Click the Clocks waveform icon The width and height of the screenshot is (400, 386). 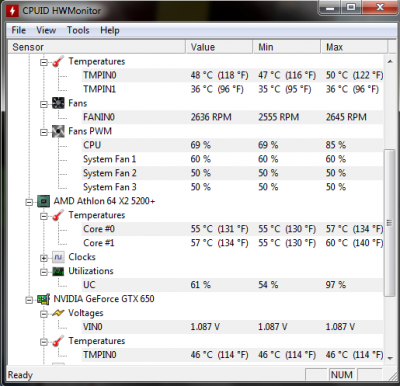[58, 257]
